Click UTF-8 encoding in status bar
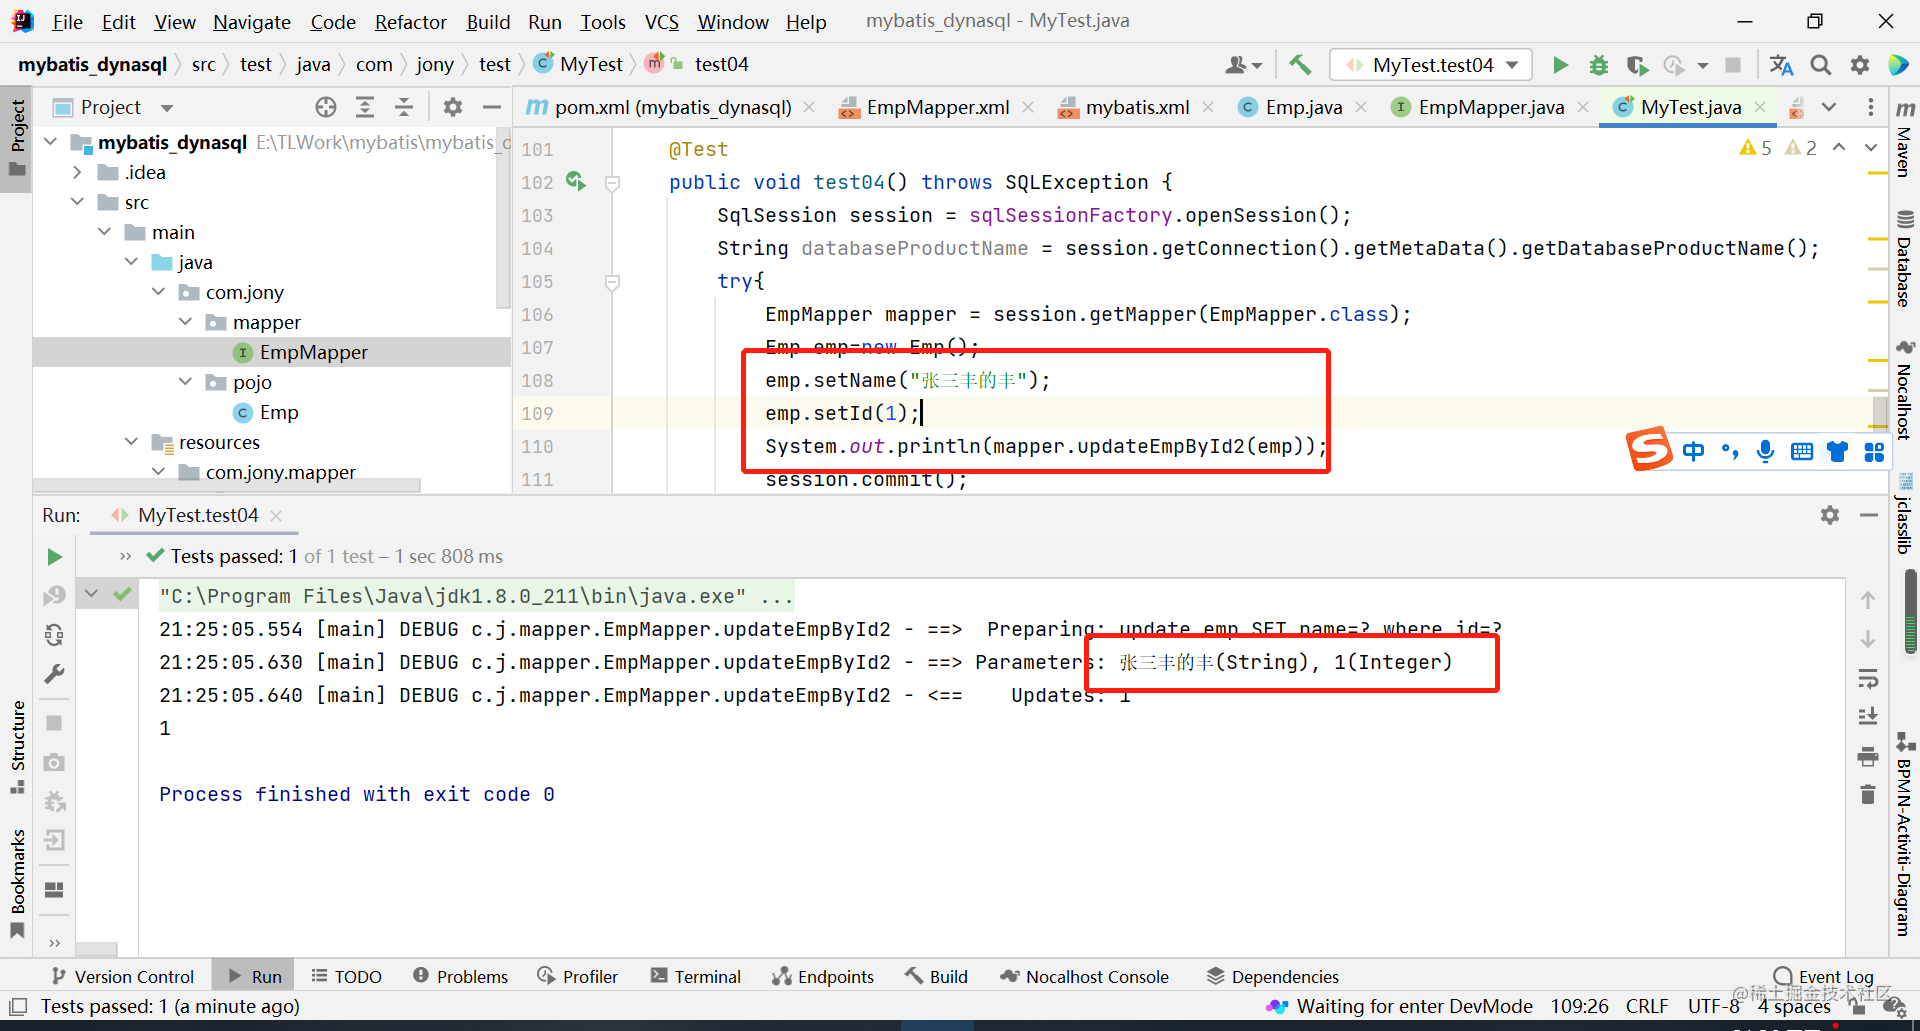 [x=1714, y=1006]
